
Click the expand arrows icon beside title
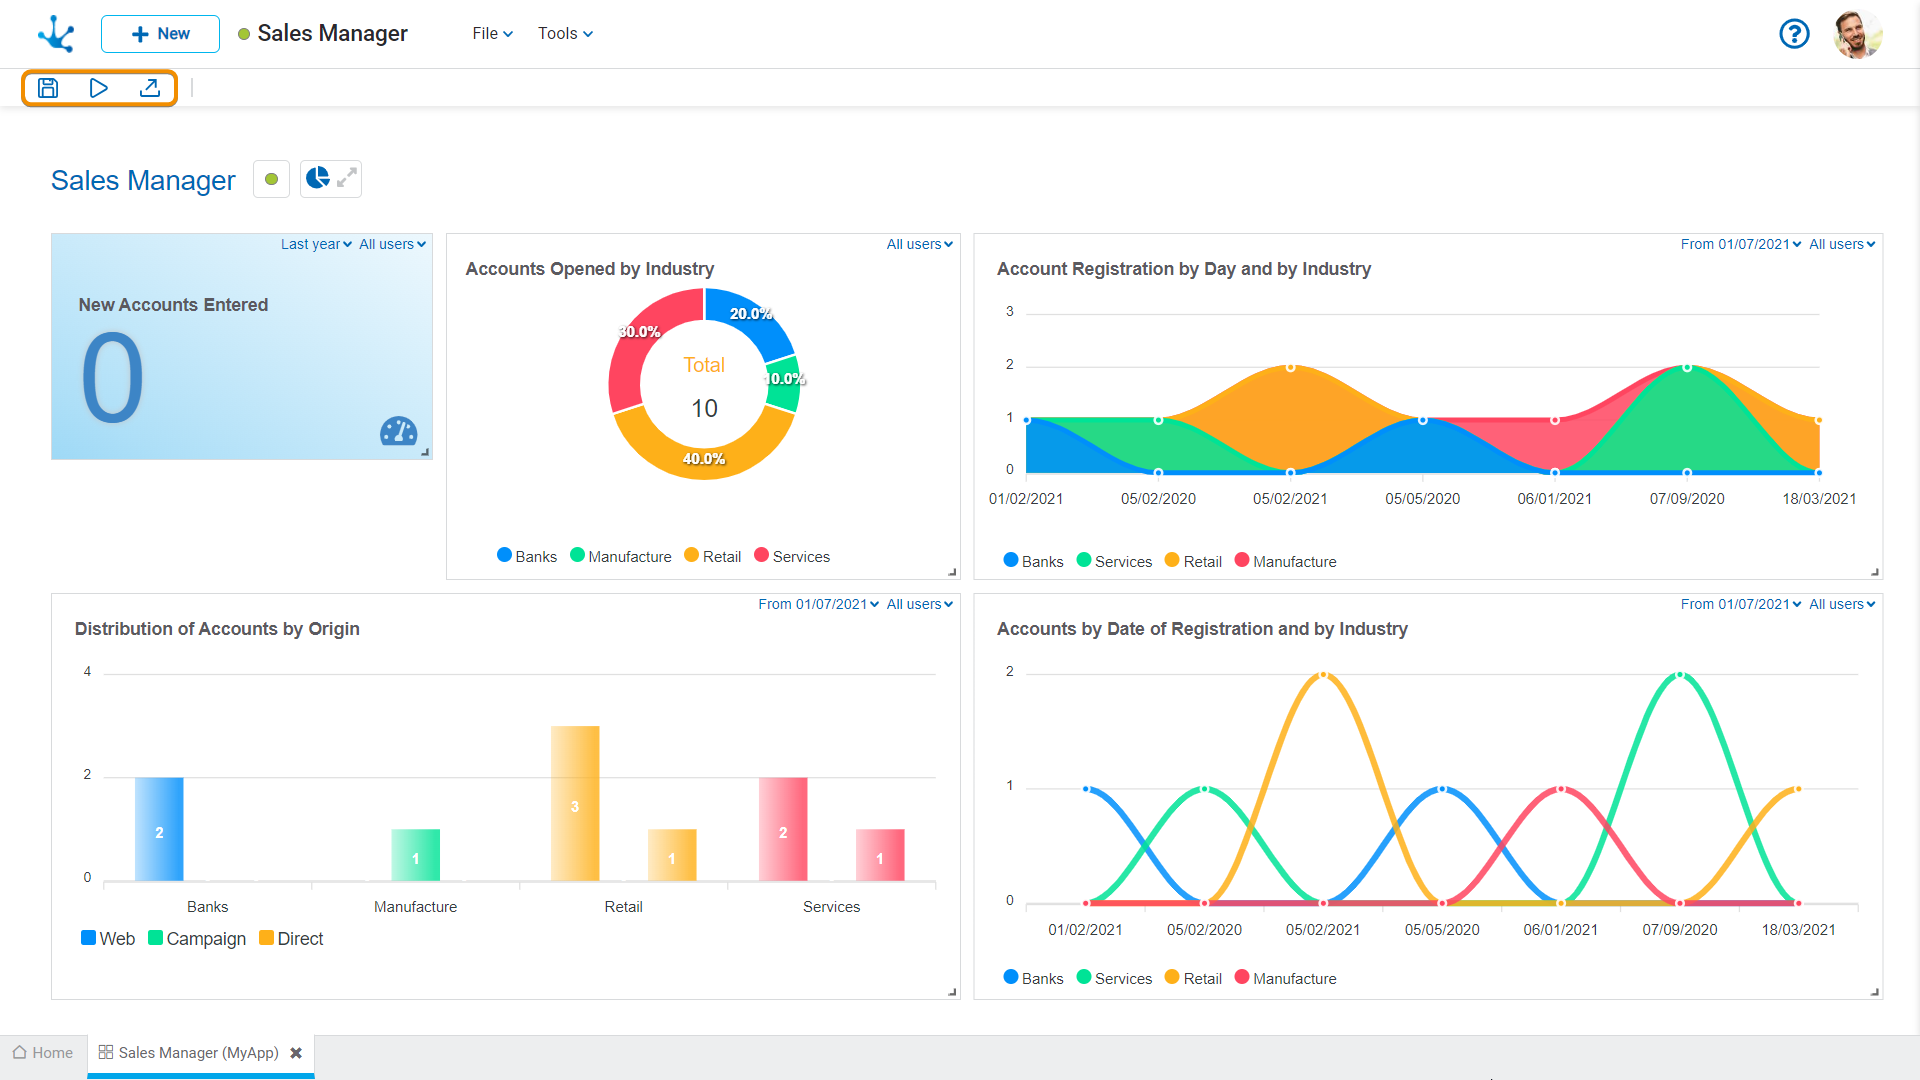[347, 178]
